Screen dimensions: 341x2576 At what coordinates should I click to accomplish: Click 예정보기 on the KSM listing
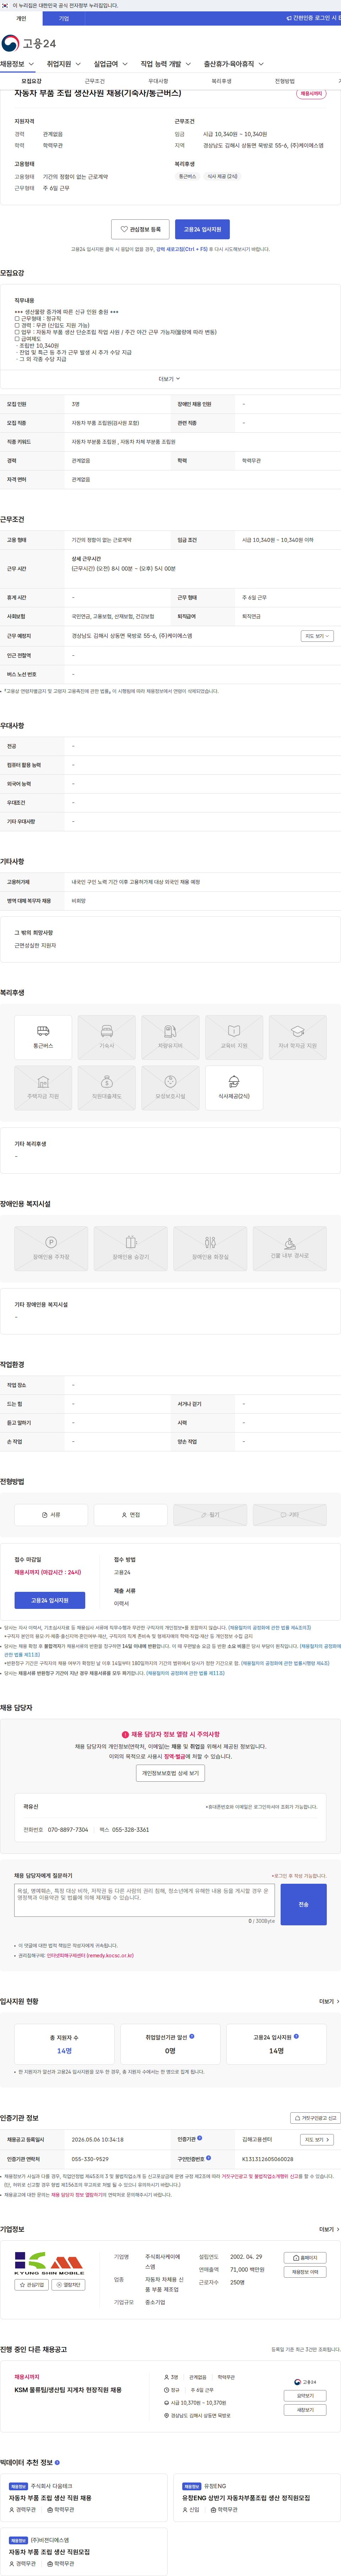[305, 2410]
